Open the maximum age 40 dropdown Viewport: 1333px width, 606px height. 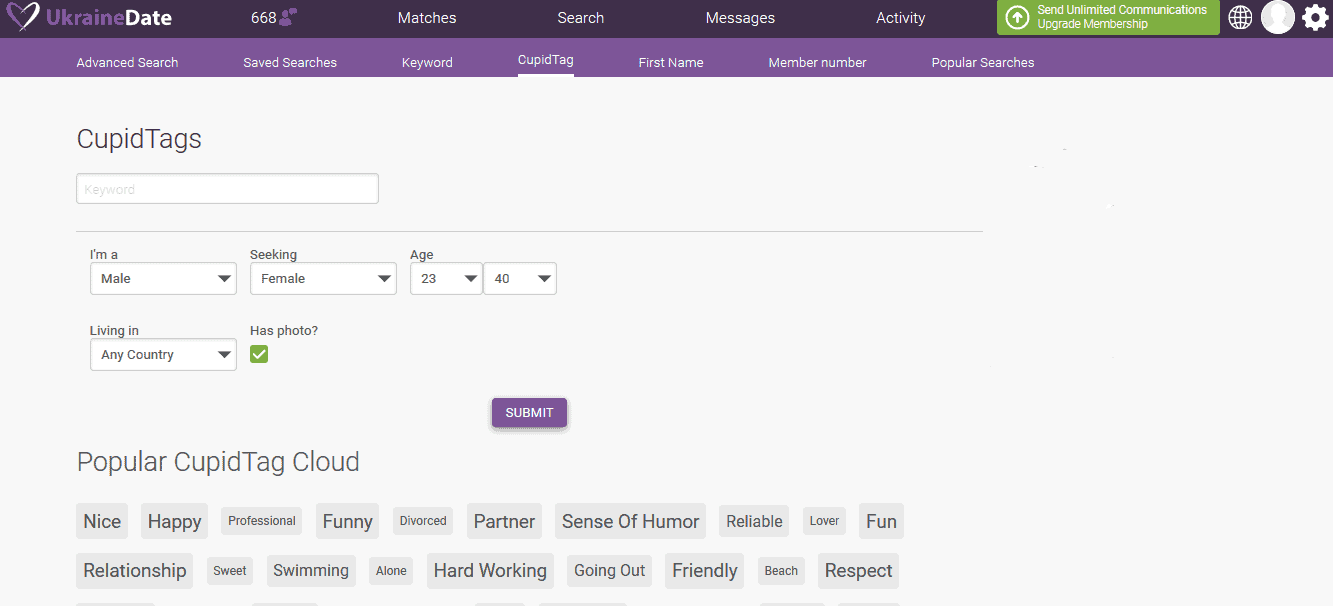(520, 279)
